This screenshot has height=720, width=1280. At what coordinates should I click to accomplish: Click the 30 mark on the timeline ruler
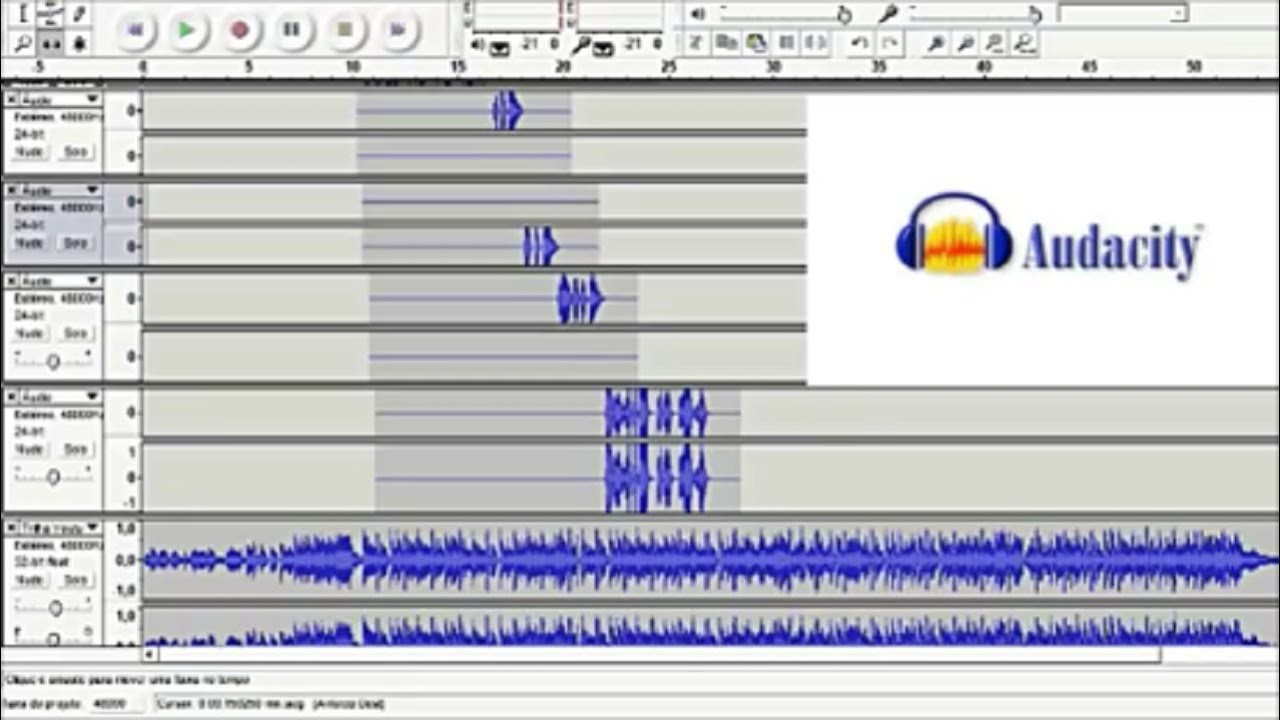773,67
